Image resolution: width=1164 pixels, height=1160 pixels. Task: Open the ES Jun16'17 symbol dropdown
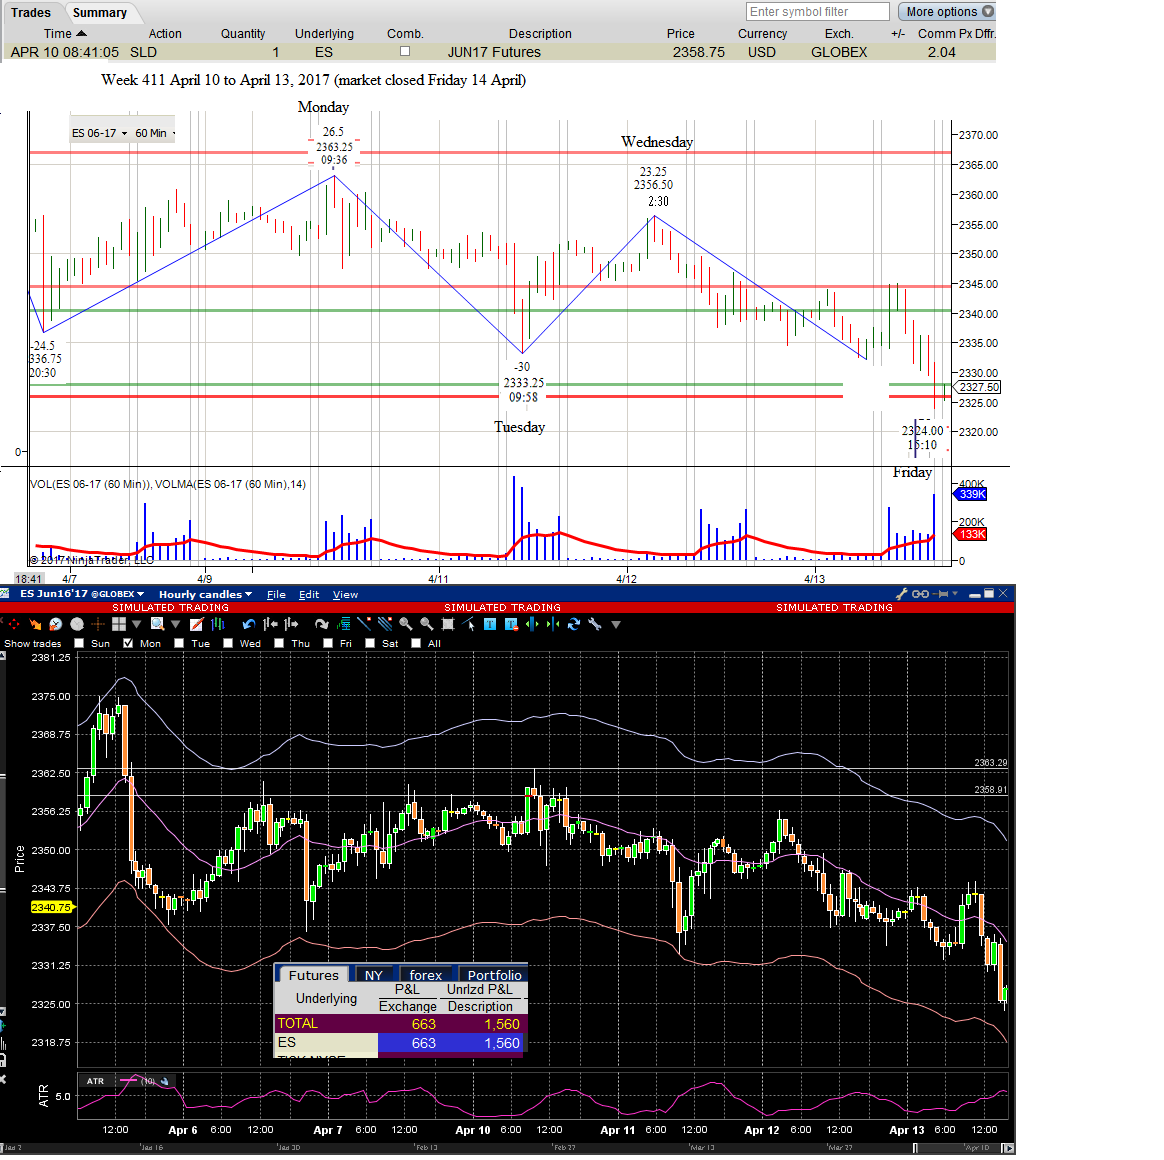pyautogui.click(x=82, y=594)
